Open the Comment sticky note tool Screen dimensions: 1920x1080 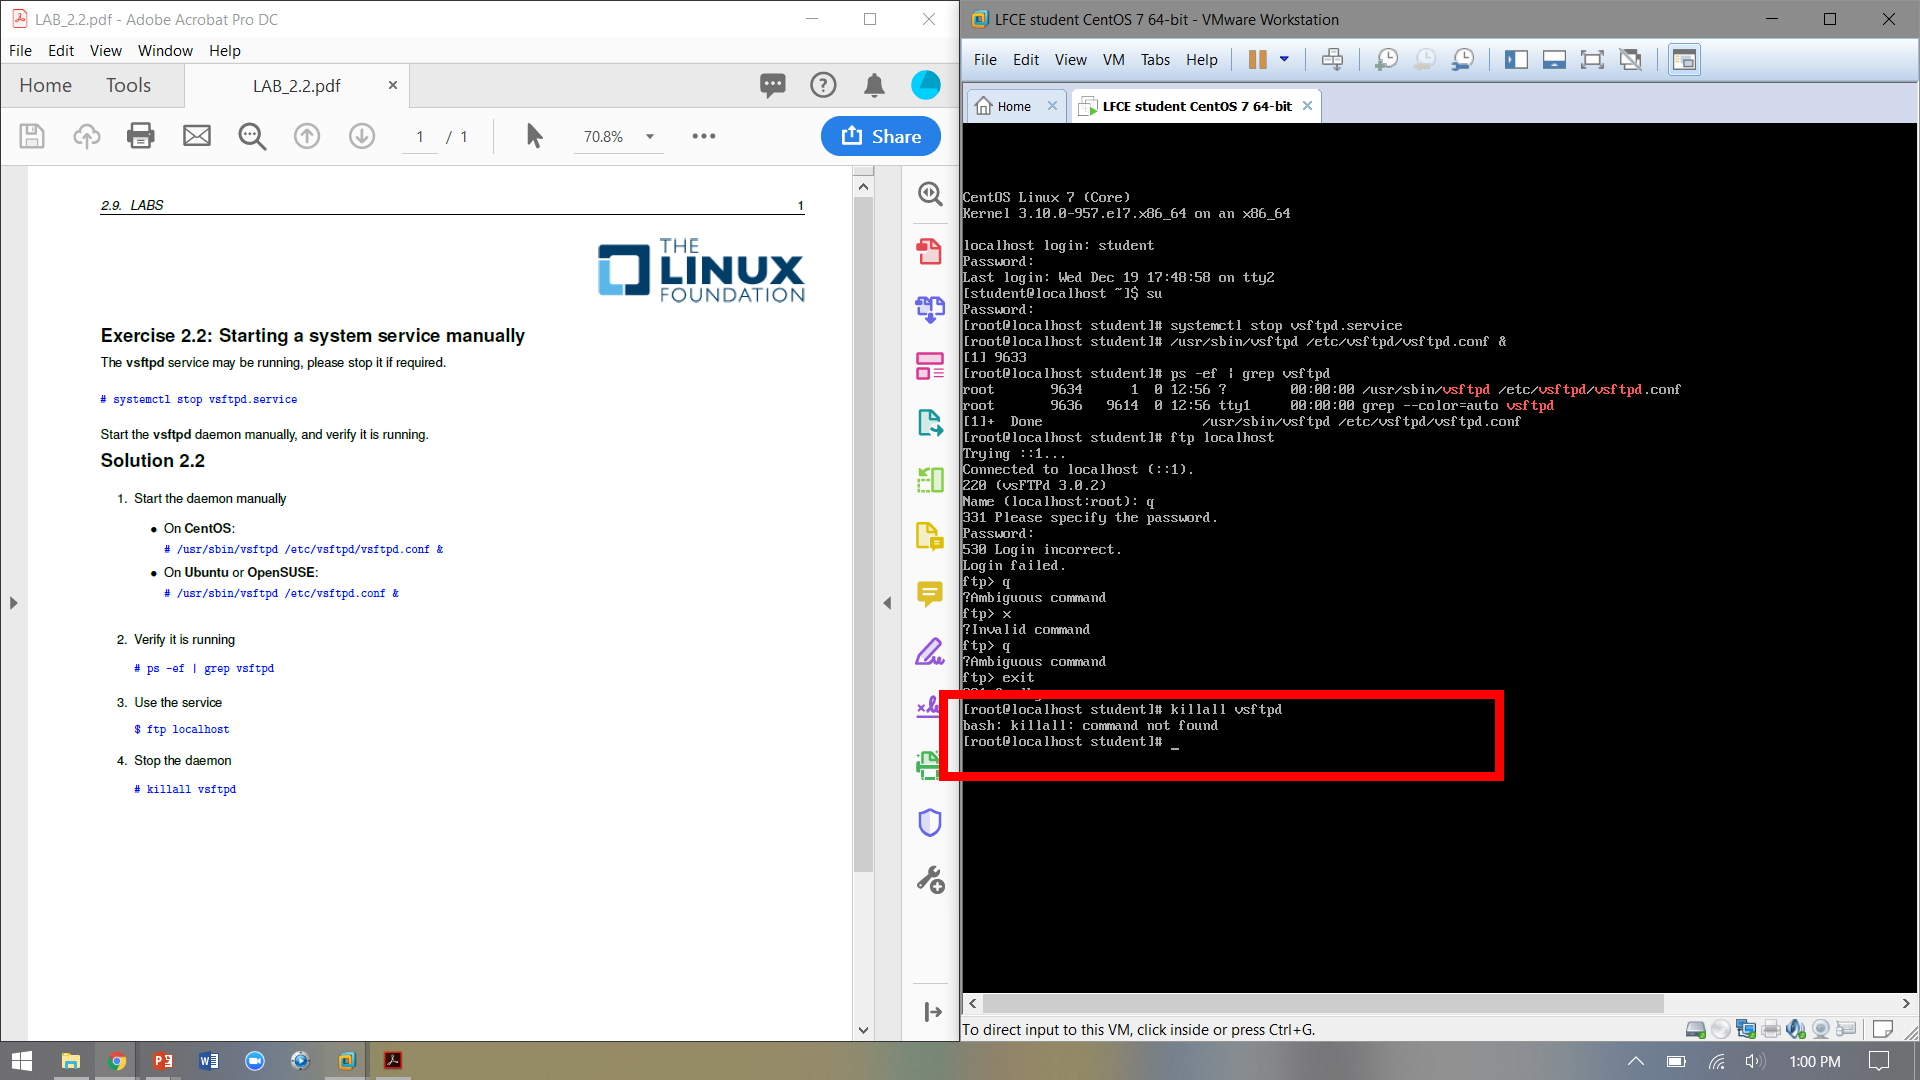tap(930, 594)
